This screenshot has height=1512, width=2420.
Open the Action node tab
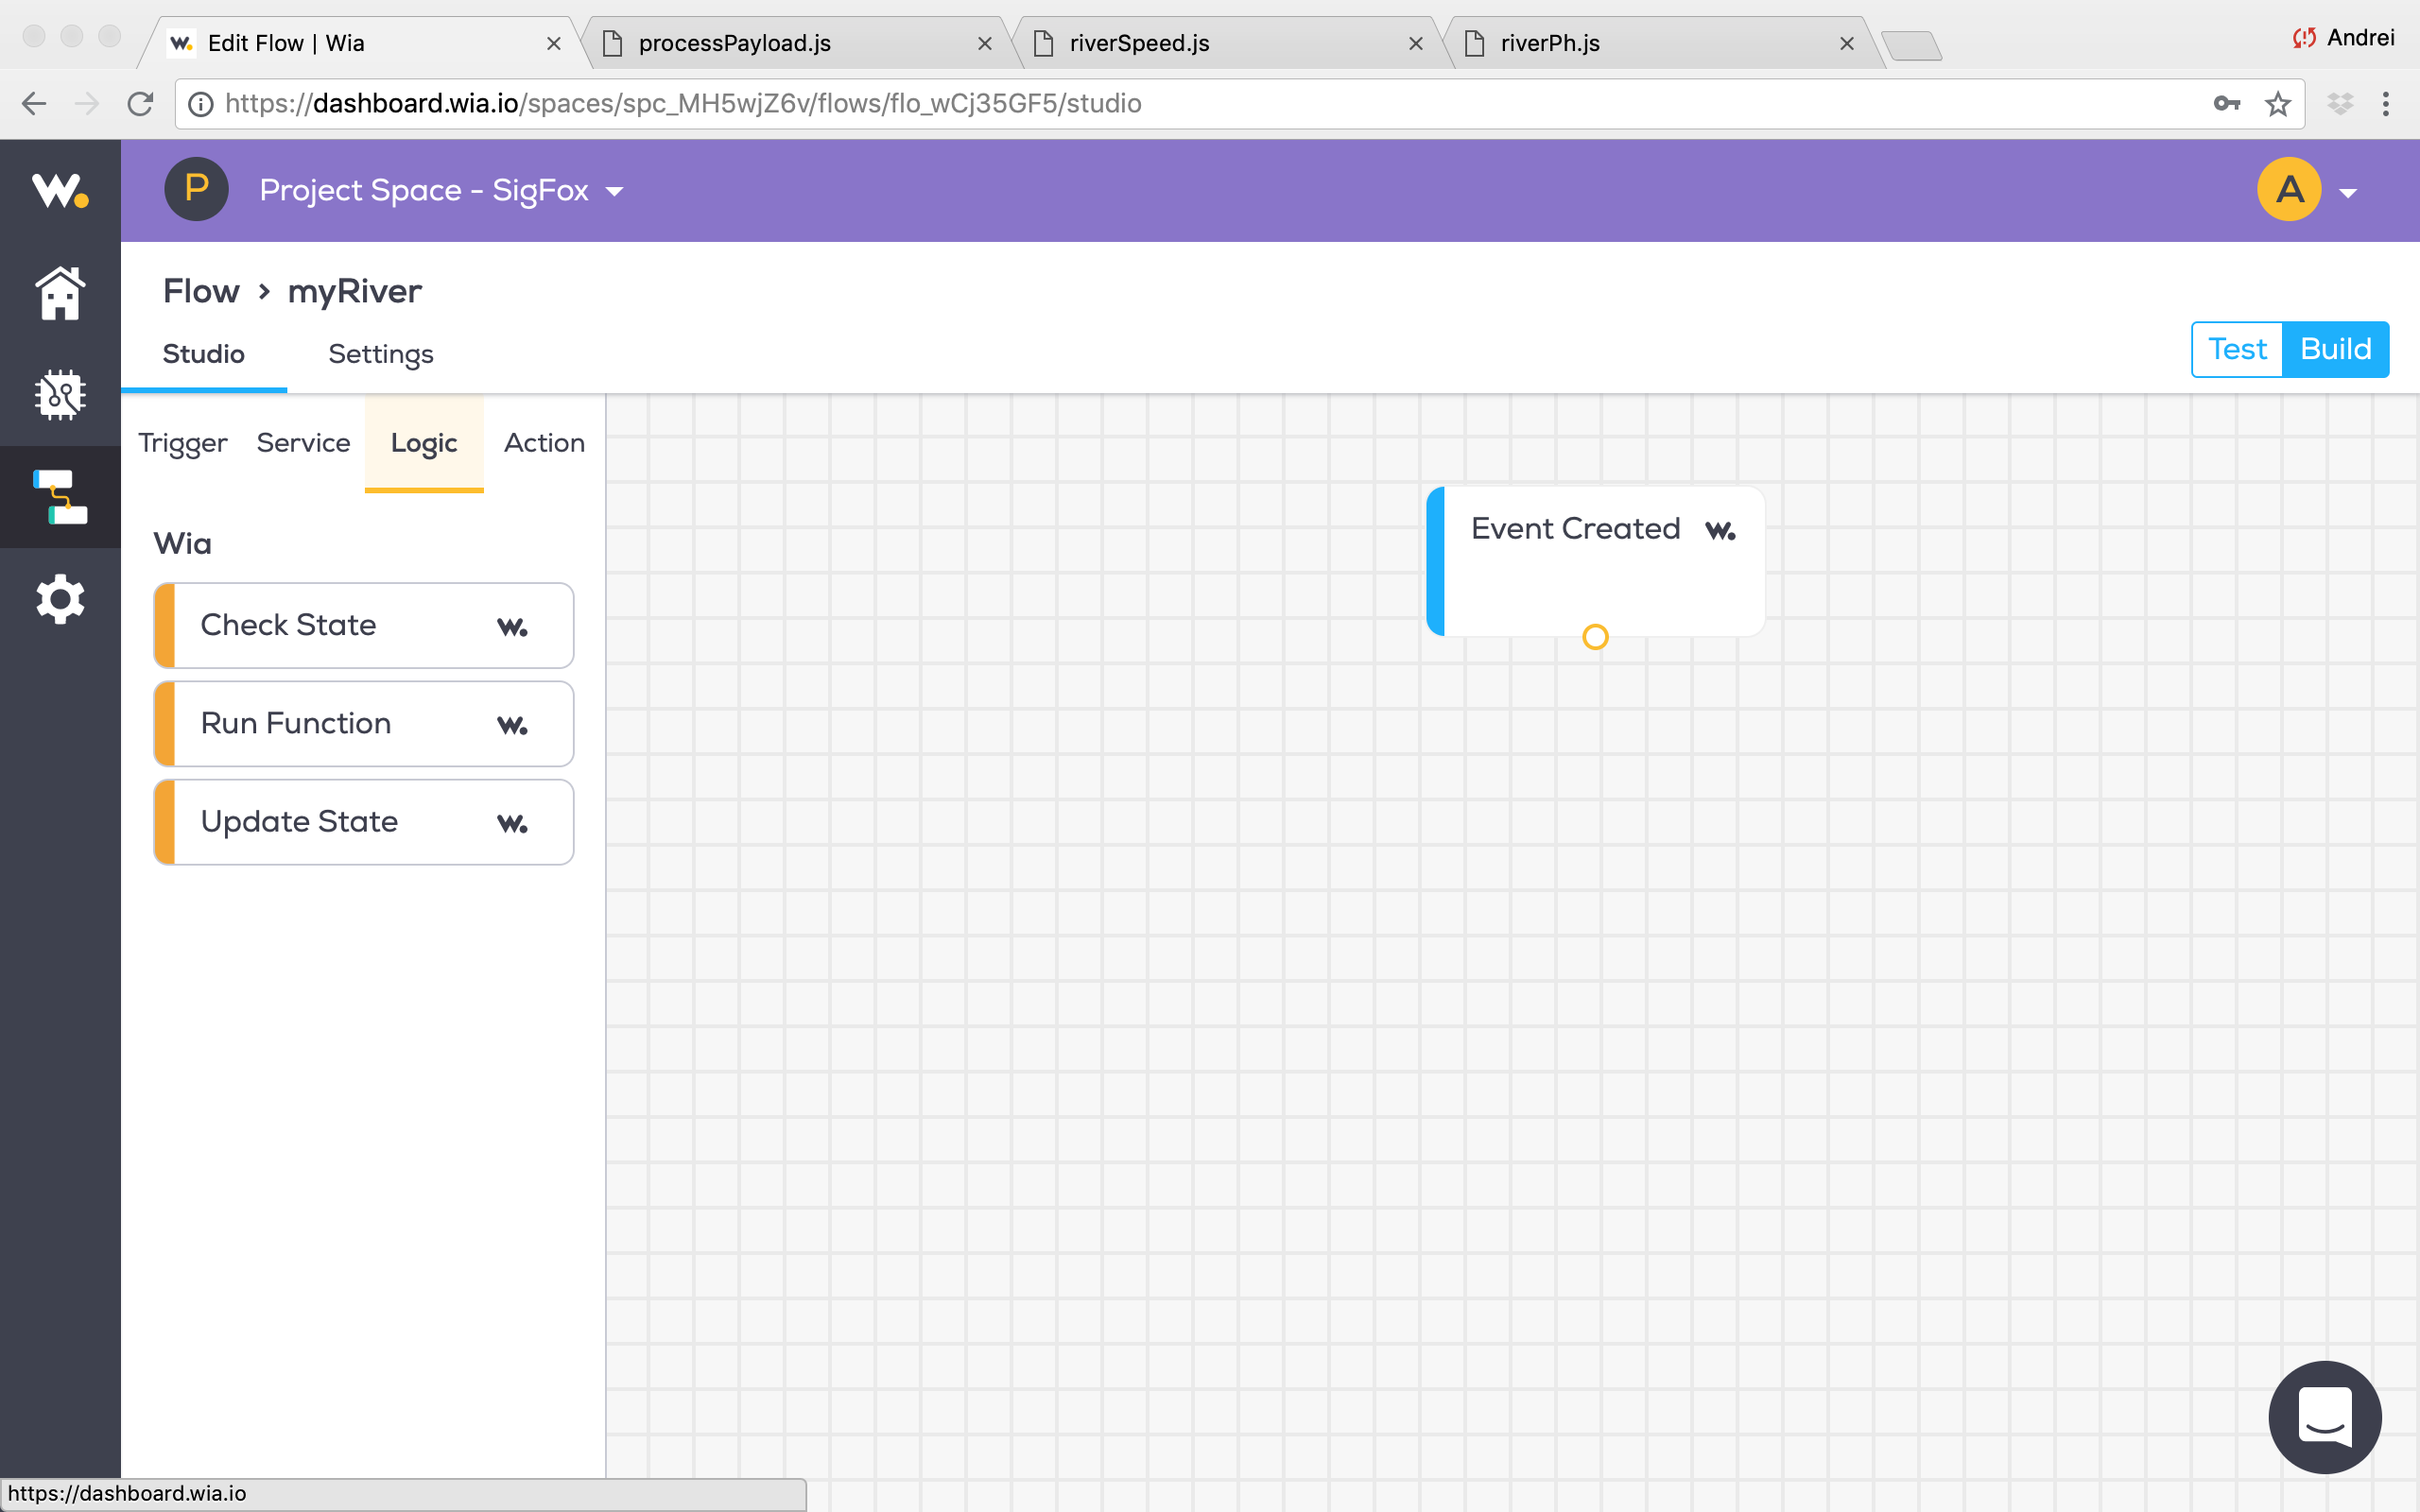tap(544, 443)
